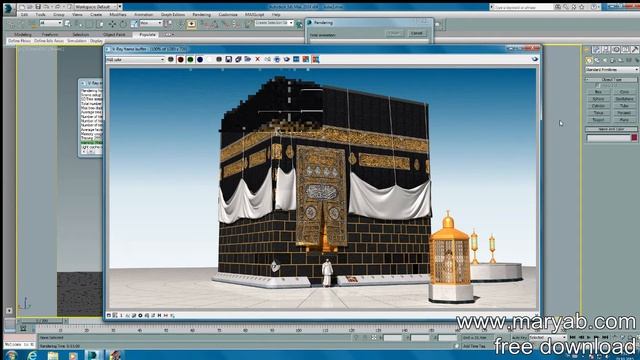Open the Utilities hammer tab in command panel

[x=635, y=49]
